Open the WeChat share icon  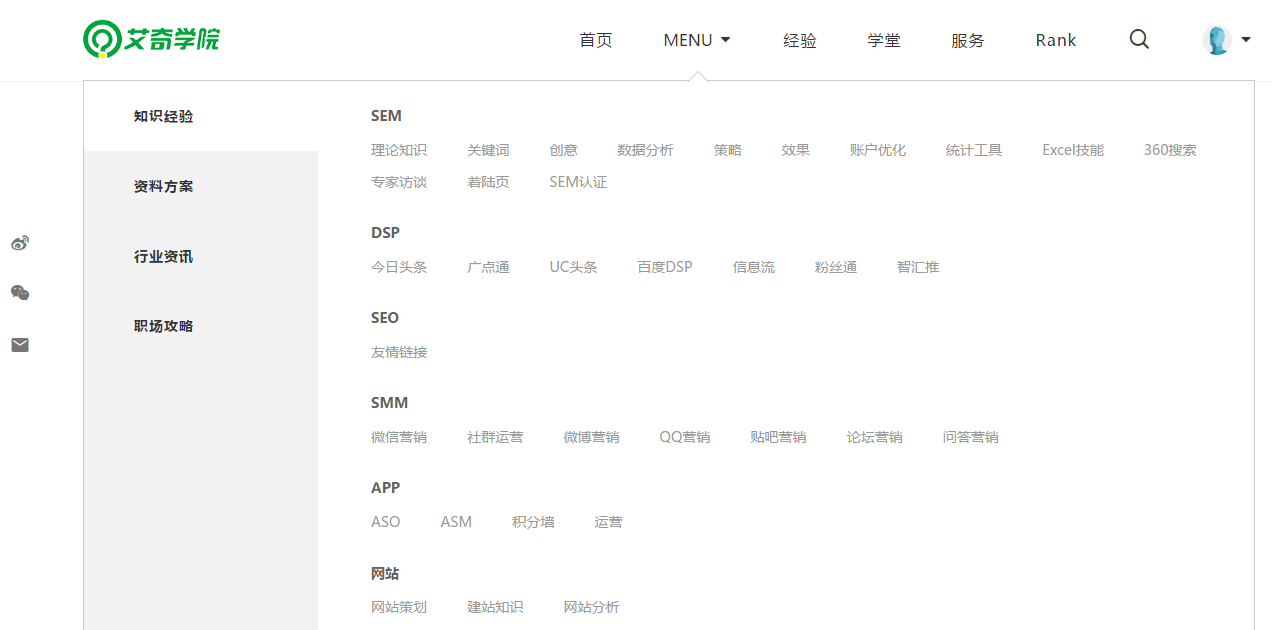pyautogui.click(x=20, y=293)
